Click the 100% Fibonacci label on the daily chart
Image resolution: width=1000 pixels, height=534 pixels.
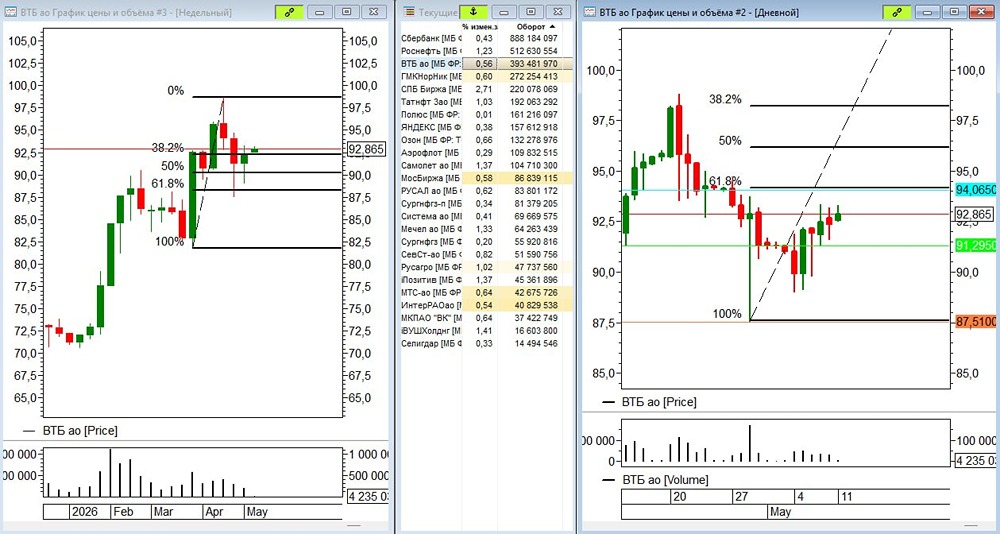click(727, 314)
